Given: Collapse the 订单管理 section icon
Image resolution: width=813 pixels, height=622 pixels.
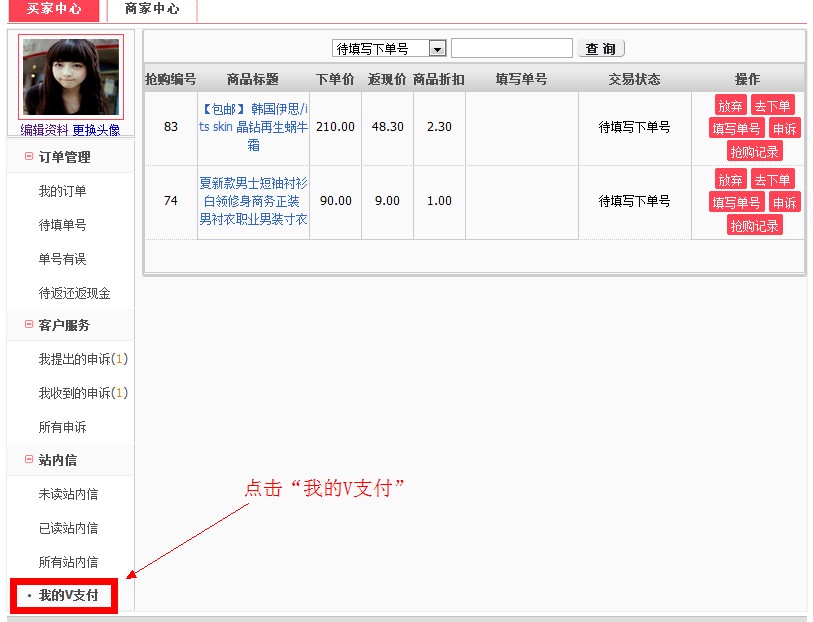Looking at the screenshot, I should (29, 156).
